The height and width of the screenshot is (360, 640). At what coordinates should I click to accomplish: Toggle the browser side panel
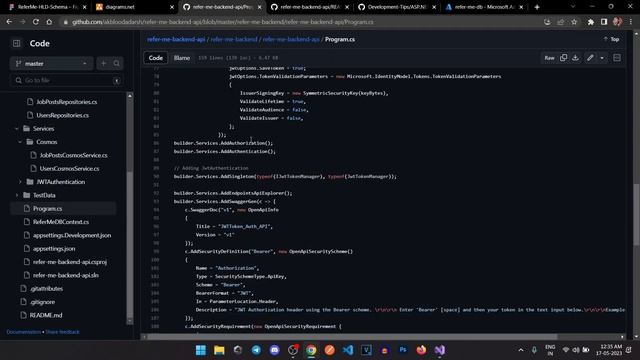(x=604, y=22)
